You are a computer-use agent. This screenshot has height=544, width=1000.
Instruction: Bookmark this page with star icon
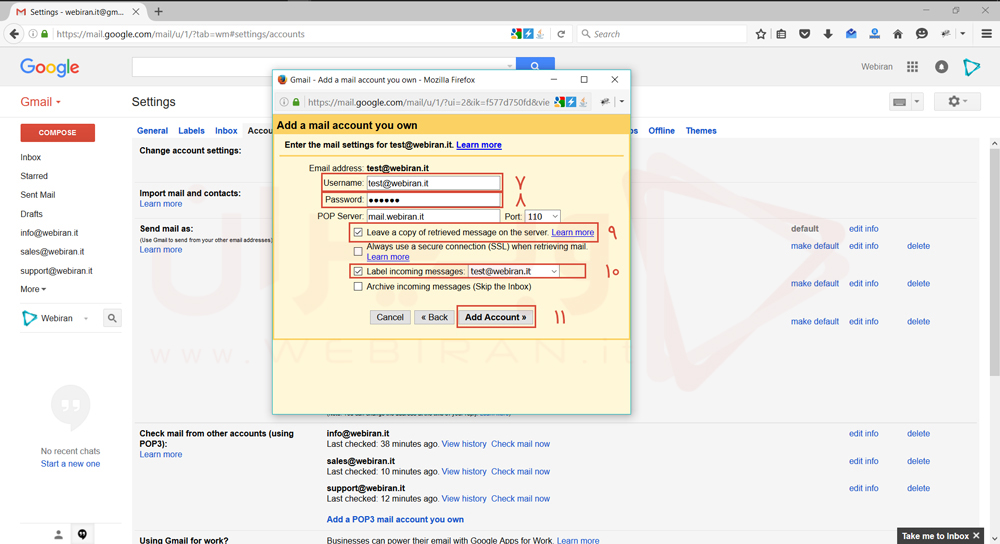point(760,34)
